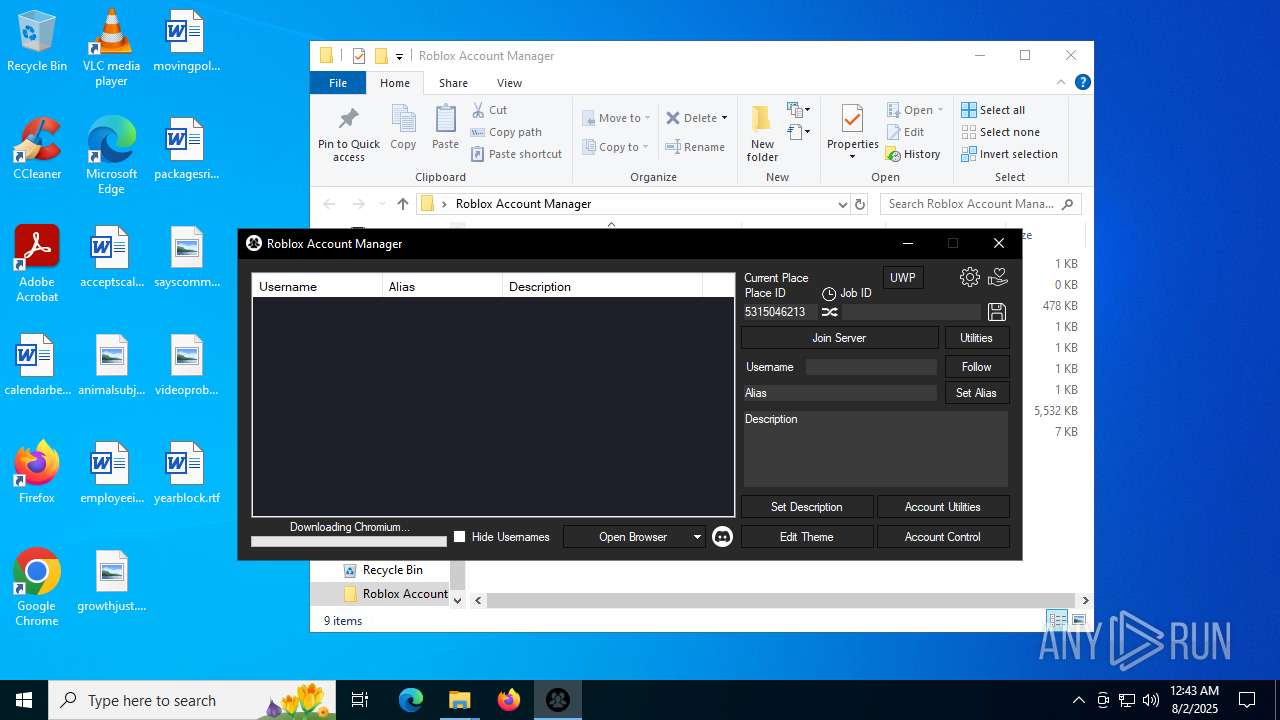
Task: Expand the Open Browser dropdown arrow
Action: tap(697, 537)
